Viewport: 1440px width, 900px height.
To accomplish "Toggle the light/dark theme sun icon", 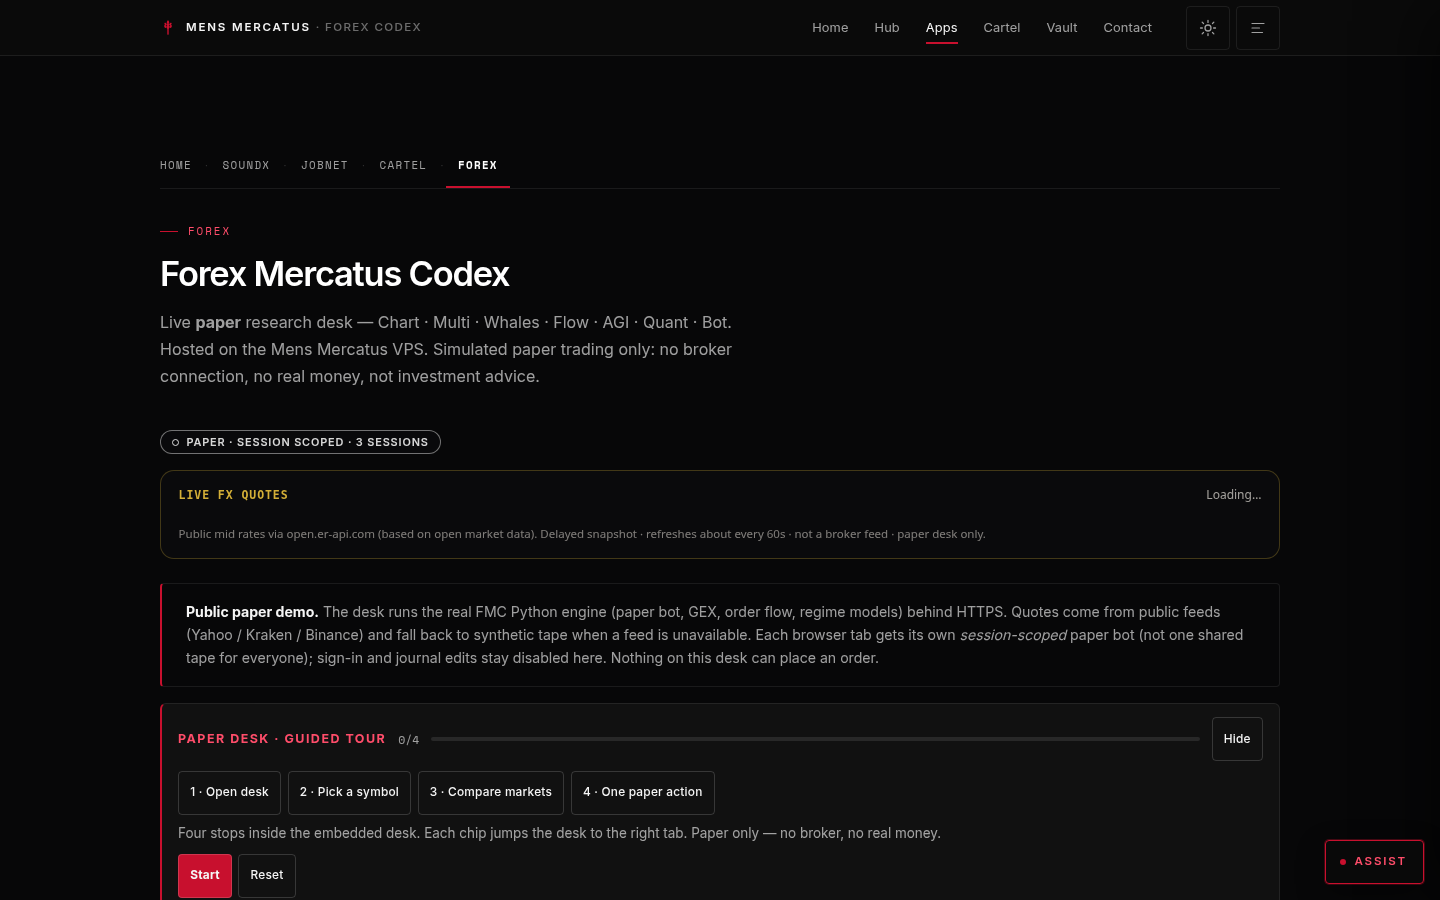I will pyautogui.click(x=1208, y=28).
